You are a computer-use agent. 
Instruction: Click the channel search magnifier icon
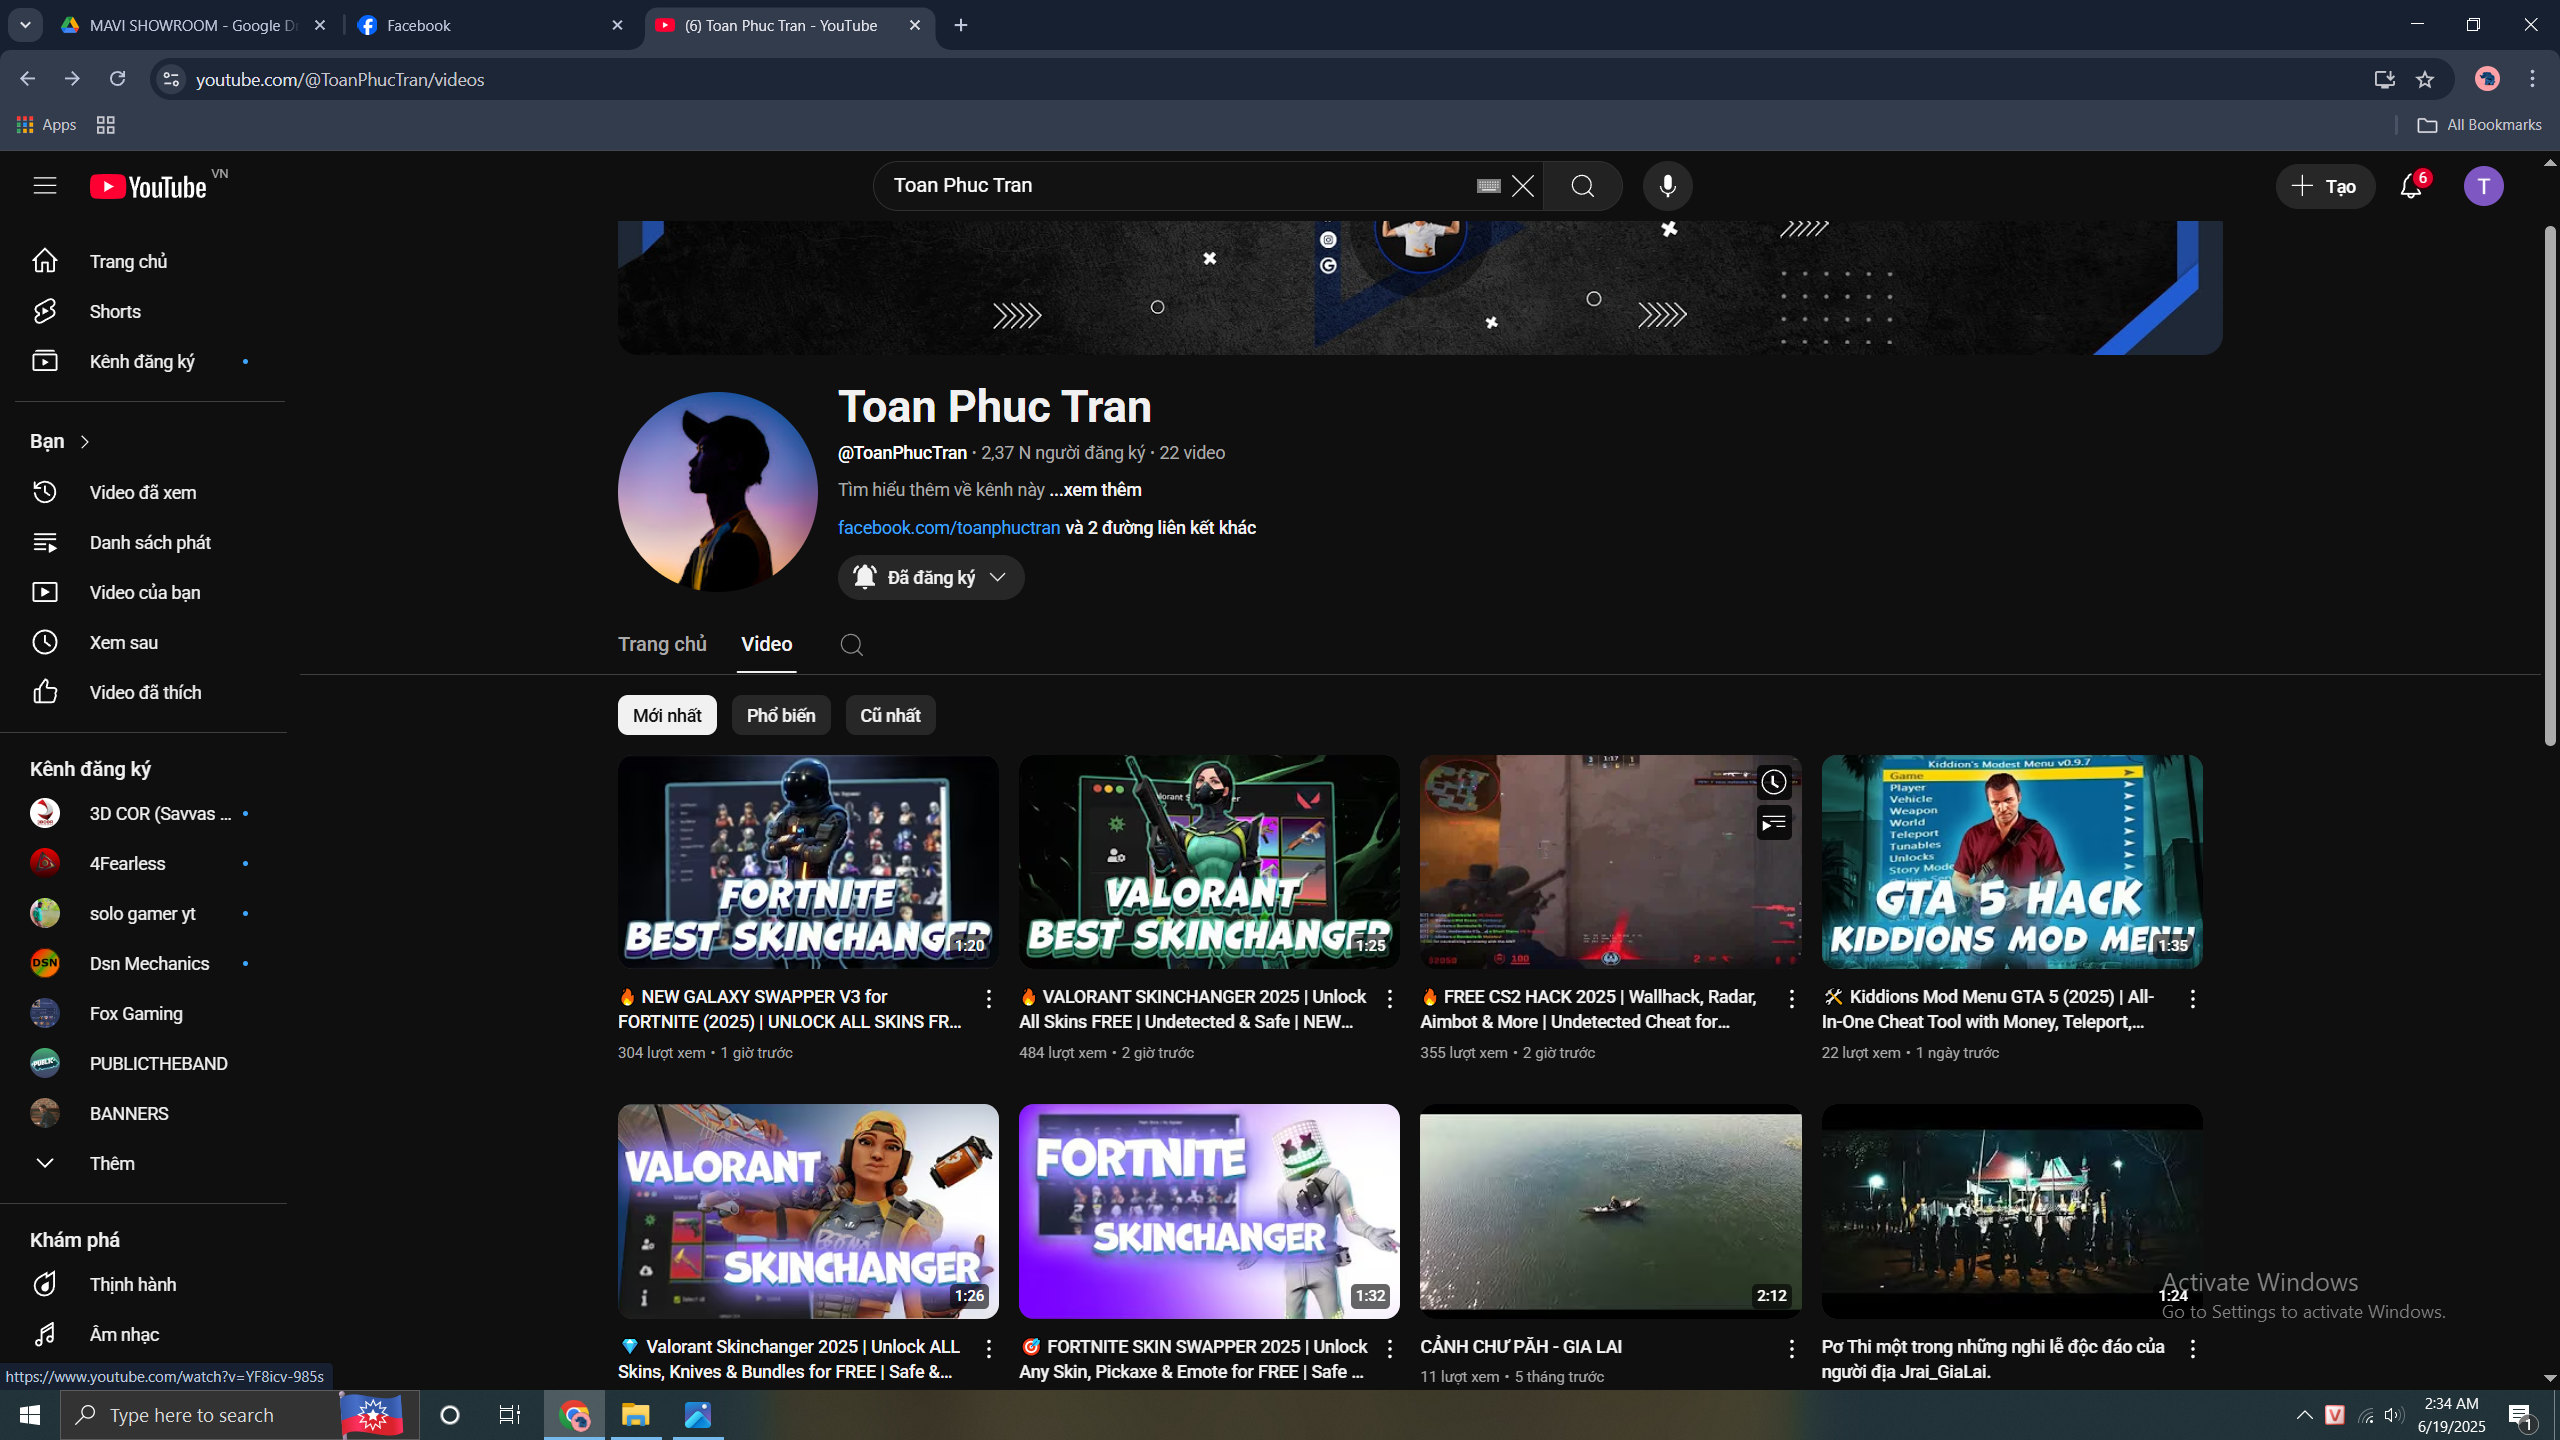click(x=851, y=645)
